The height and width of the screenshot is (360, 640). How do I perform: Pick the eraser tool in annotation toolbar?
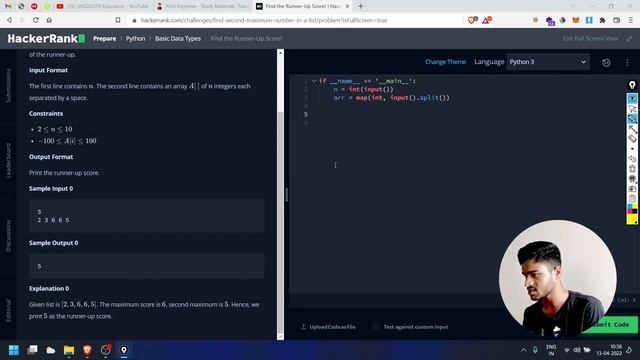[x=632, y=138]
